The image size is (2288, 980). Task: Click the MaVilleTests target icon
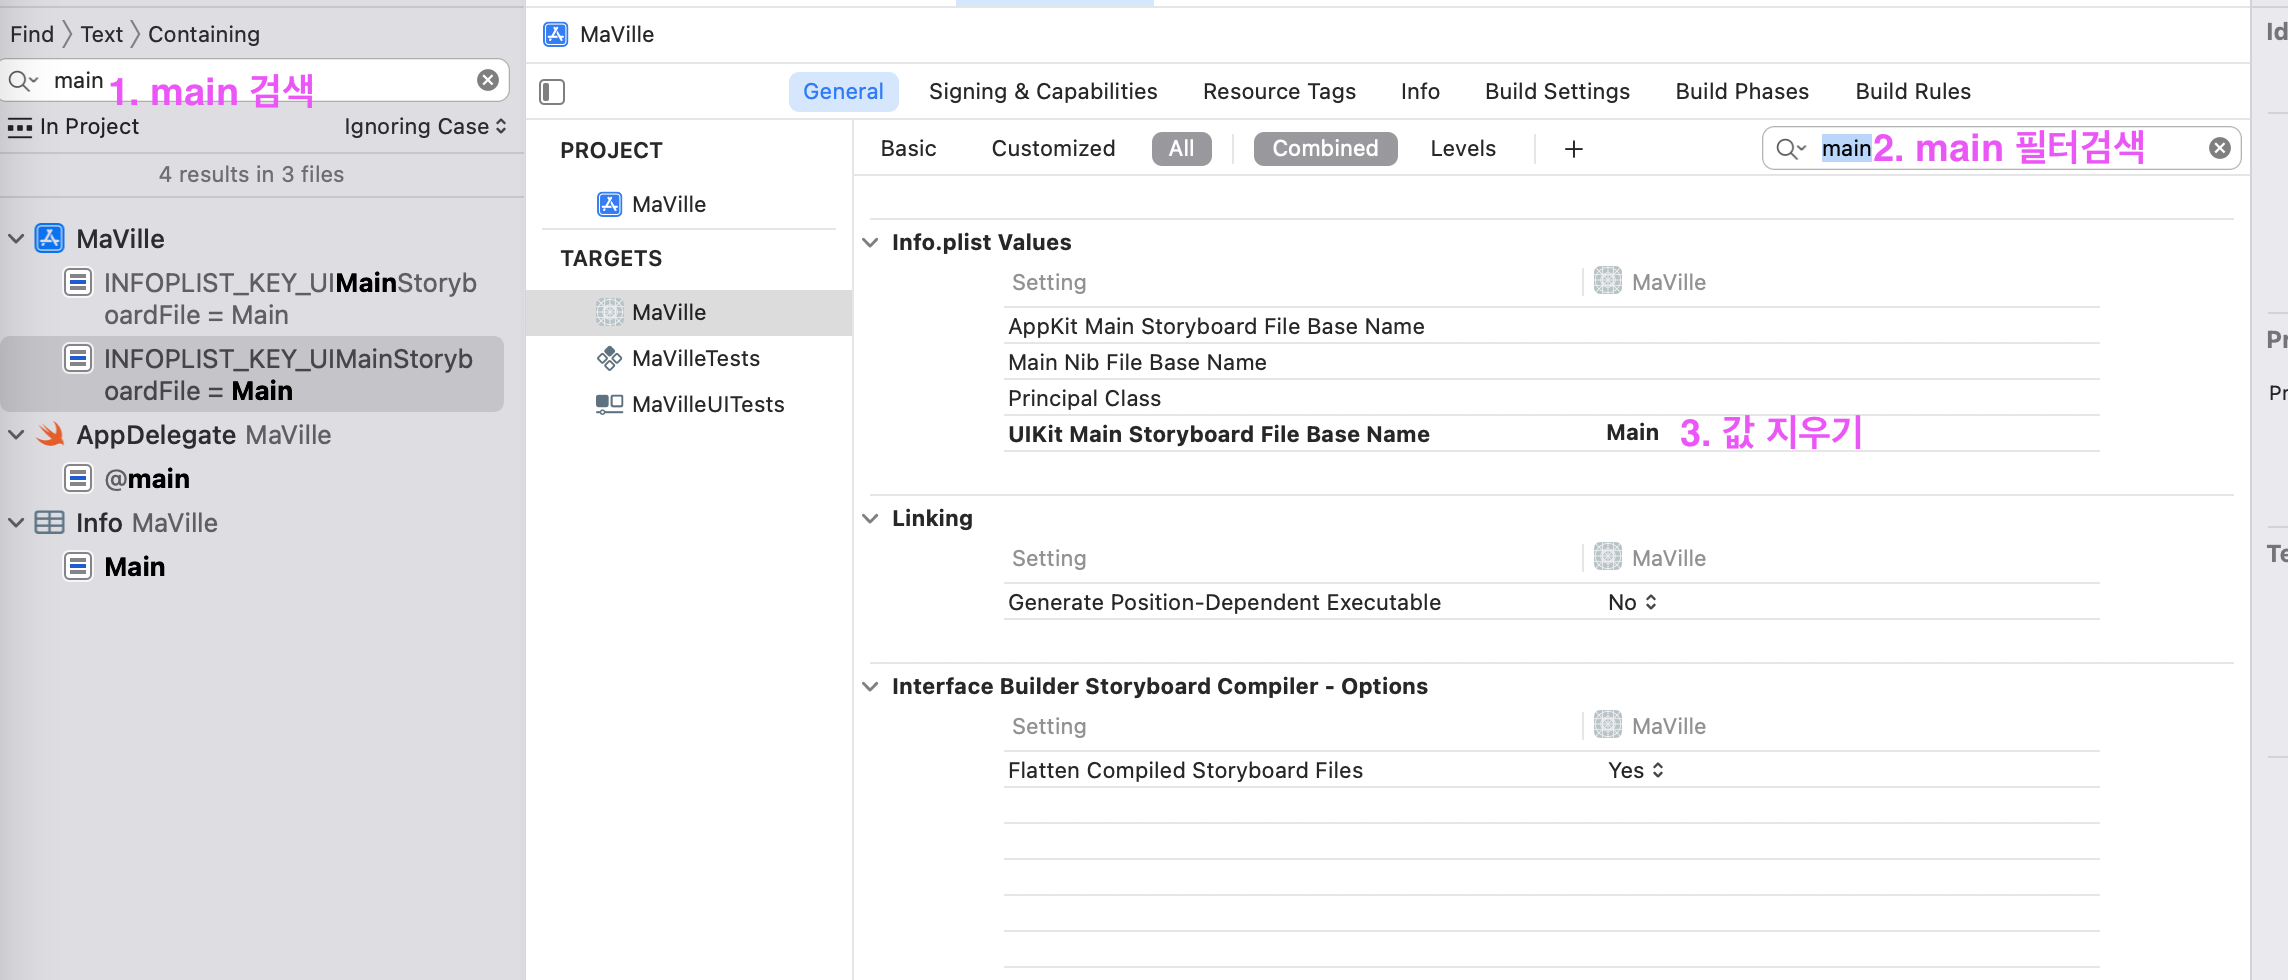click(609, 358)
